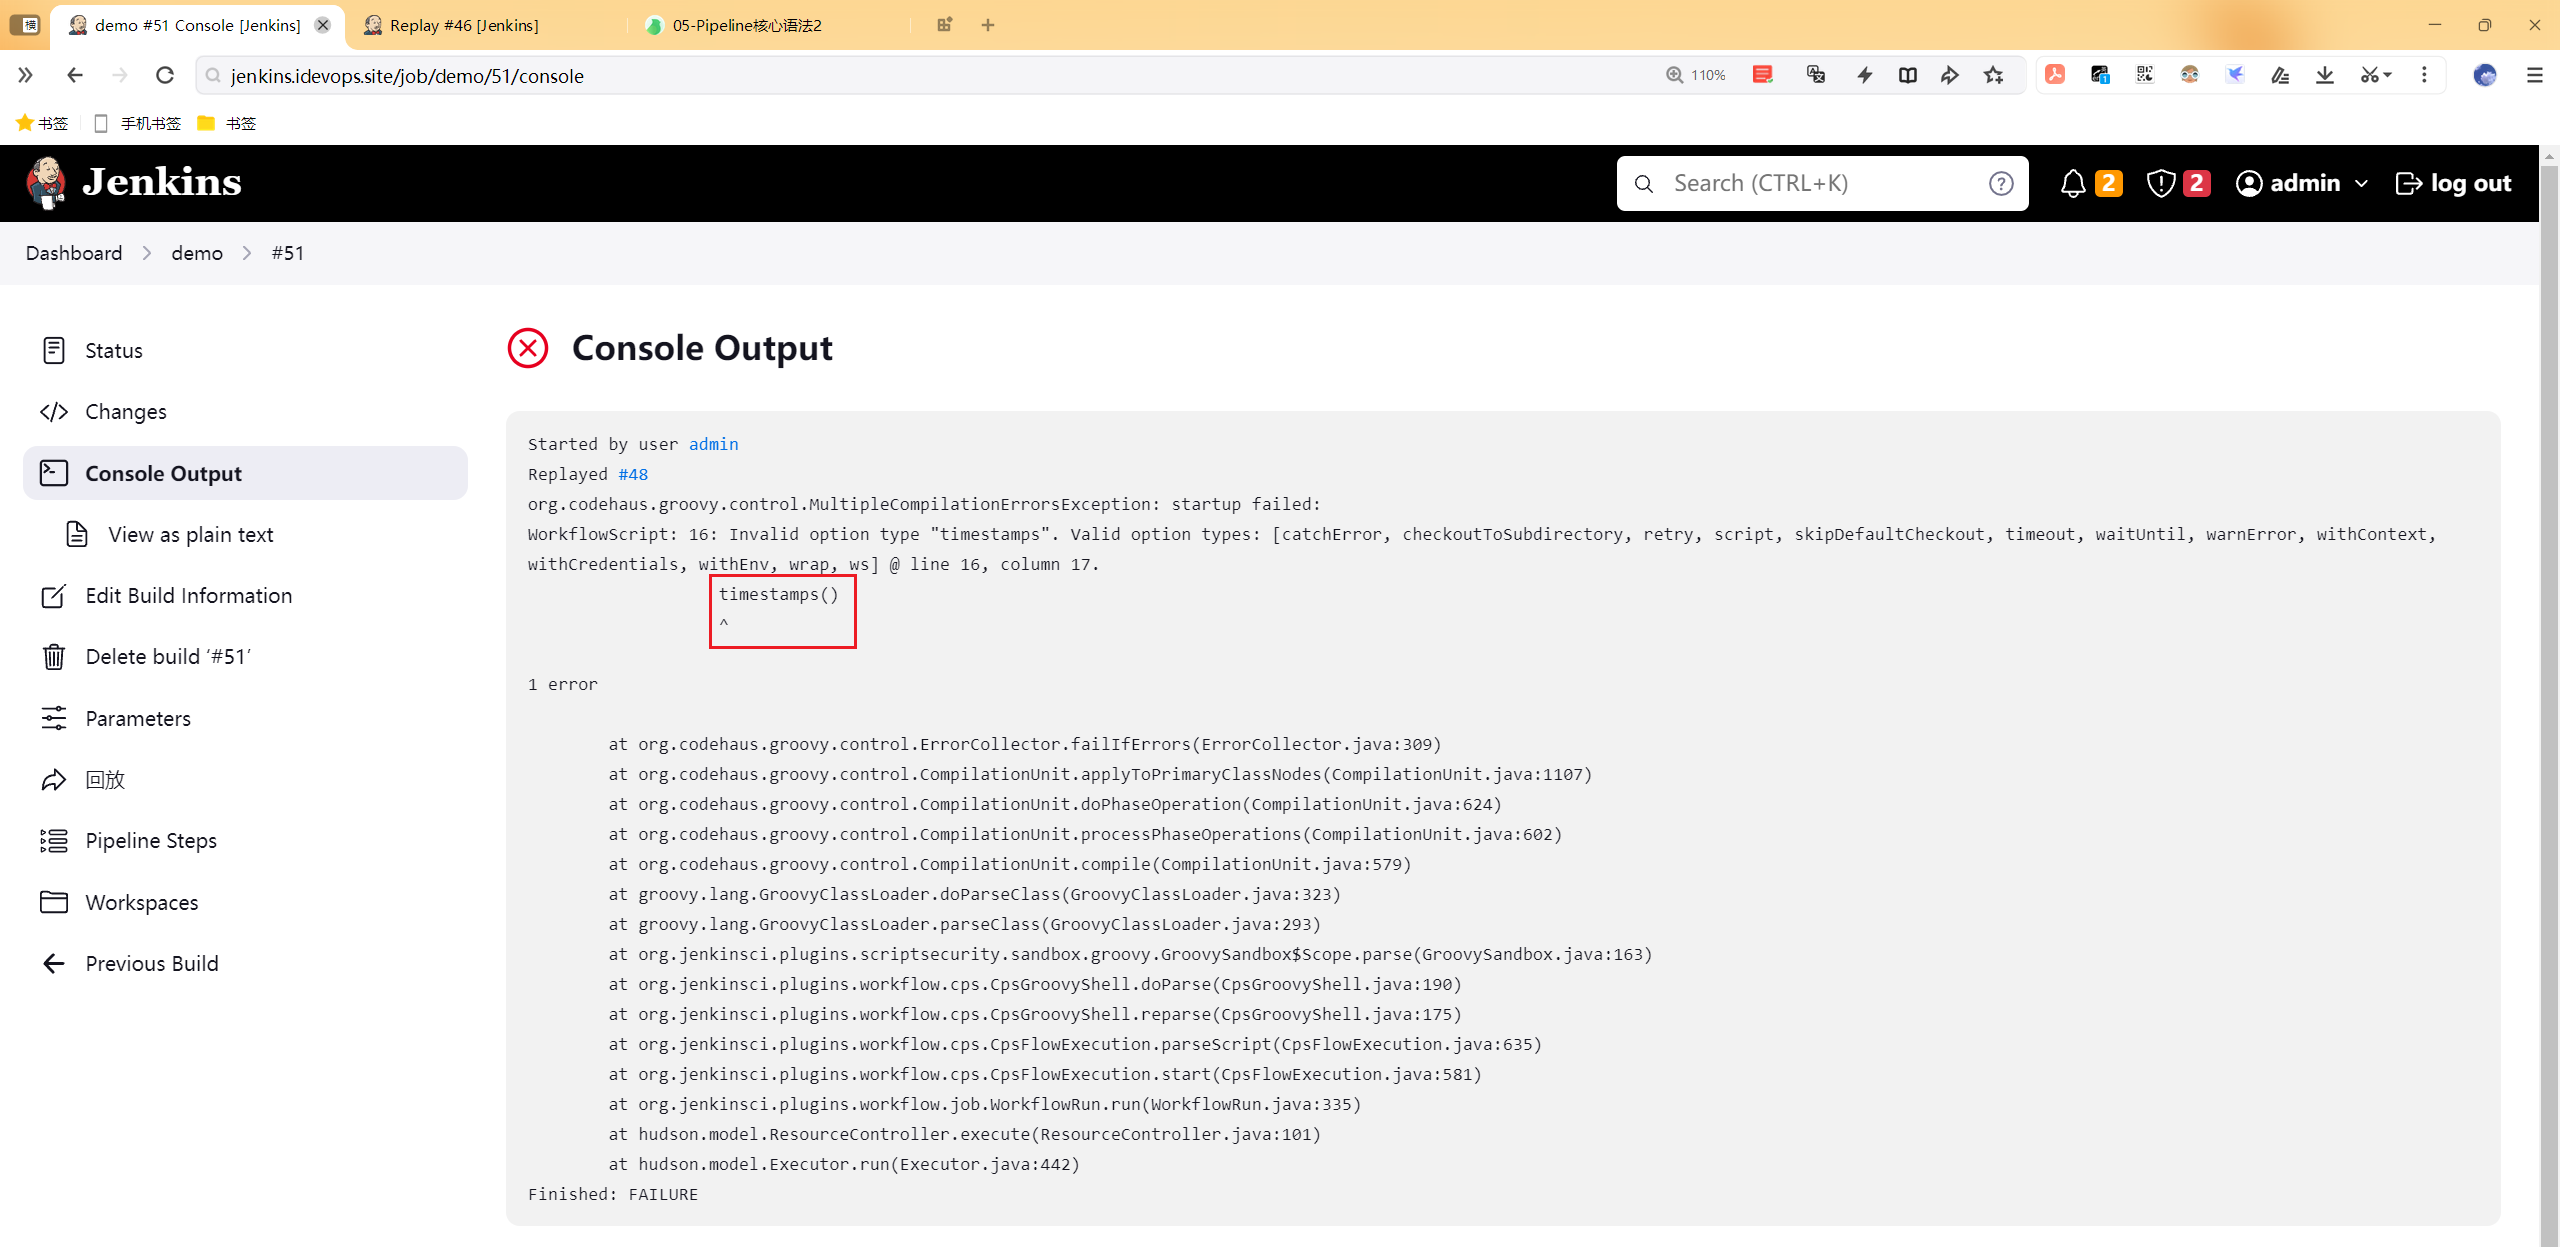Screen dimensions: 2560x1247
Task: Click the lightning bolt speed icon
Action: [x=1865, y=75]
